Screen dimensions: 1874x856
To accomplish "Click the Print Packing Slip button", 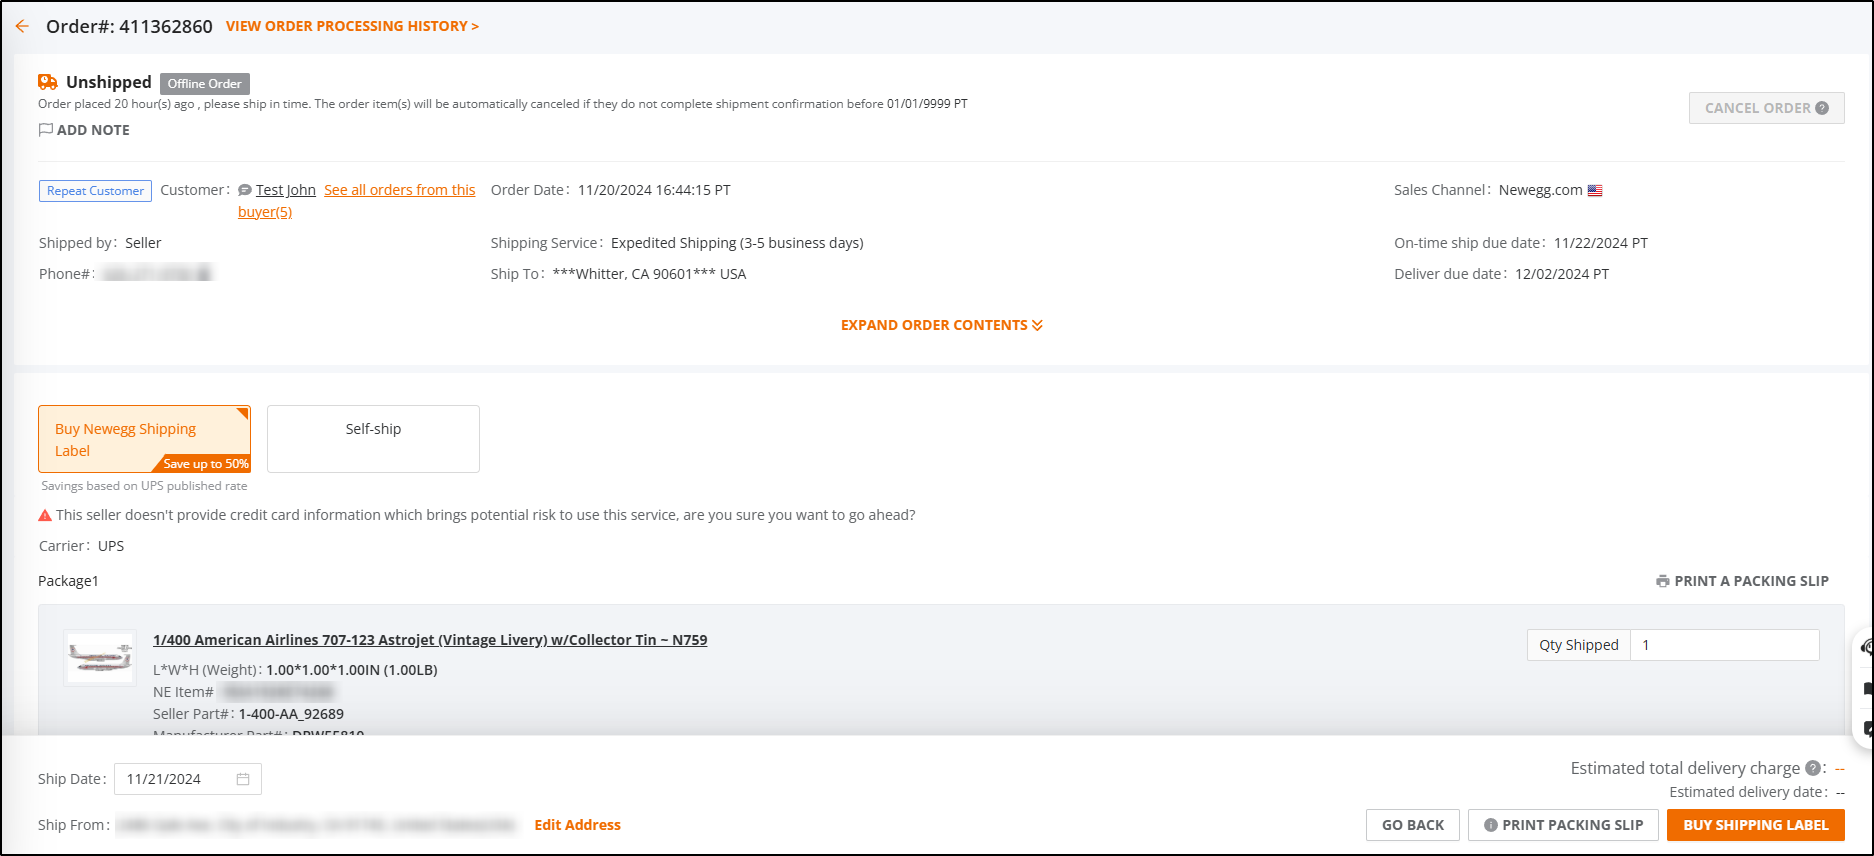I will pyautogui.click(x=1563, y=825).
